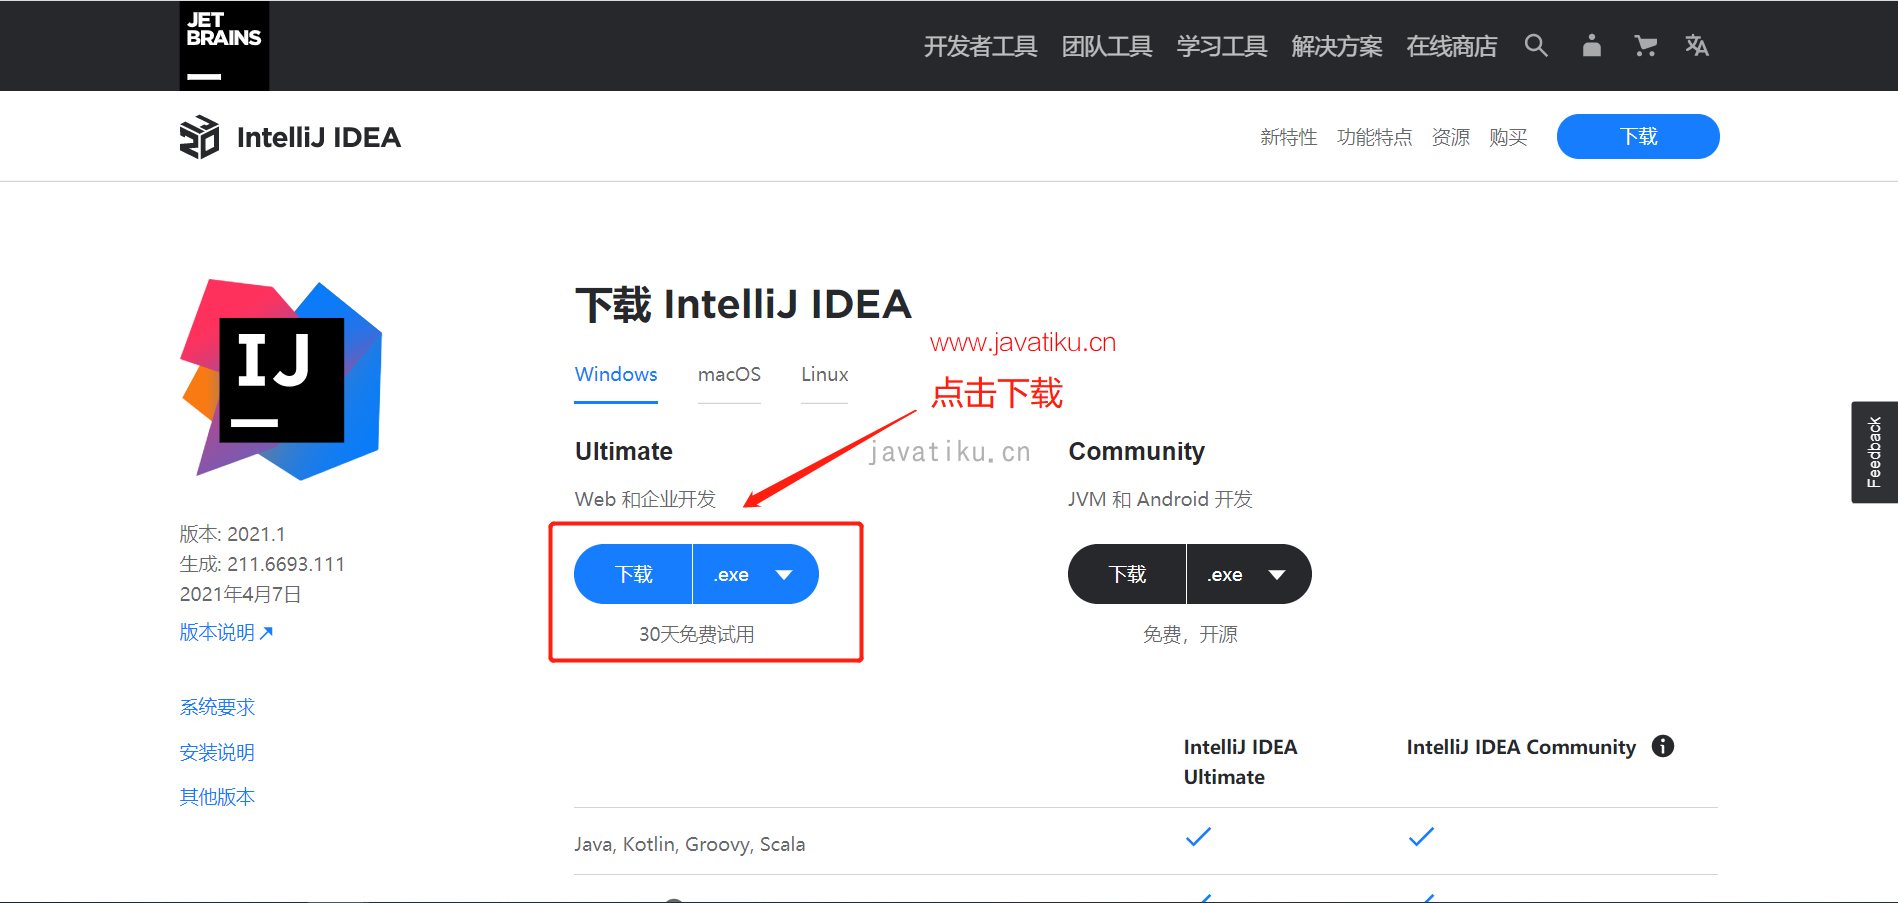The height and width of the screenshot is (903, 1898).
Task: Click the 'IntelliJ IDEA Ultimate' column header
Action: pyautogui.click(x=1240, y=762)
